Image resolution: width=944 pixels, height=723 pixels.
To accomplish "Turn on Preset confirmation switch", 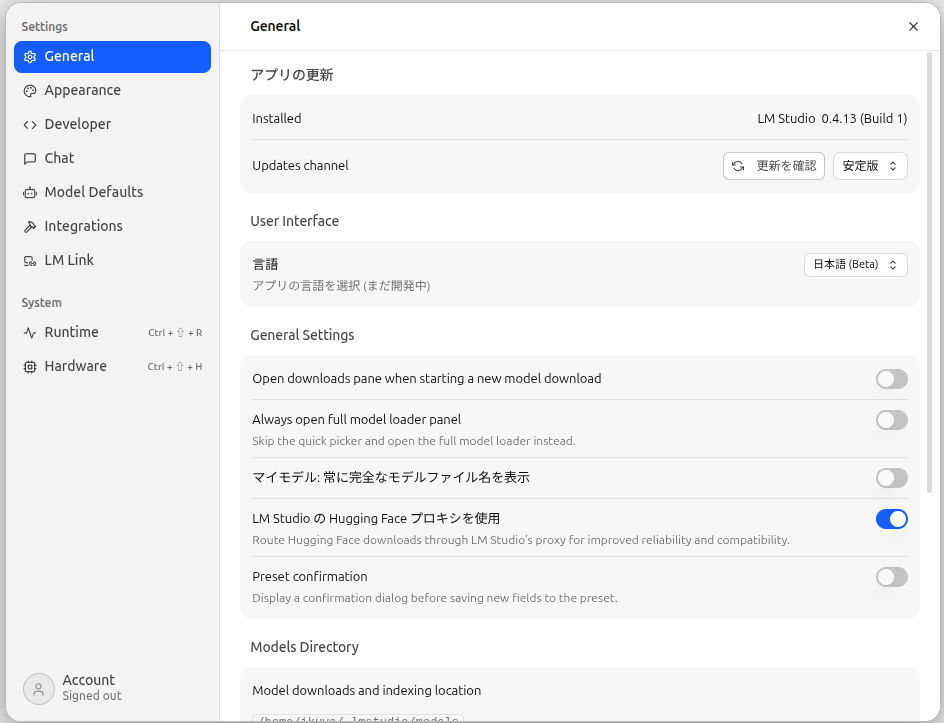I will point(892,577).
